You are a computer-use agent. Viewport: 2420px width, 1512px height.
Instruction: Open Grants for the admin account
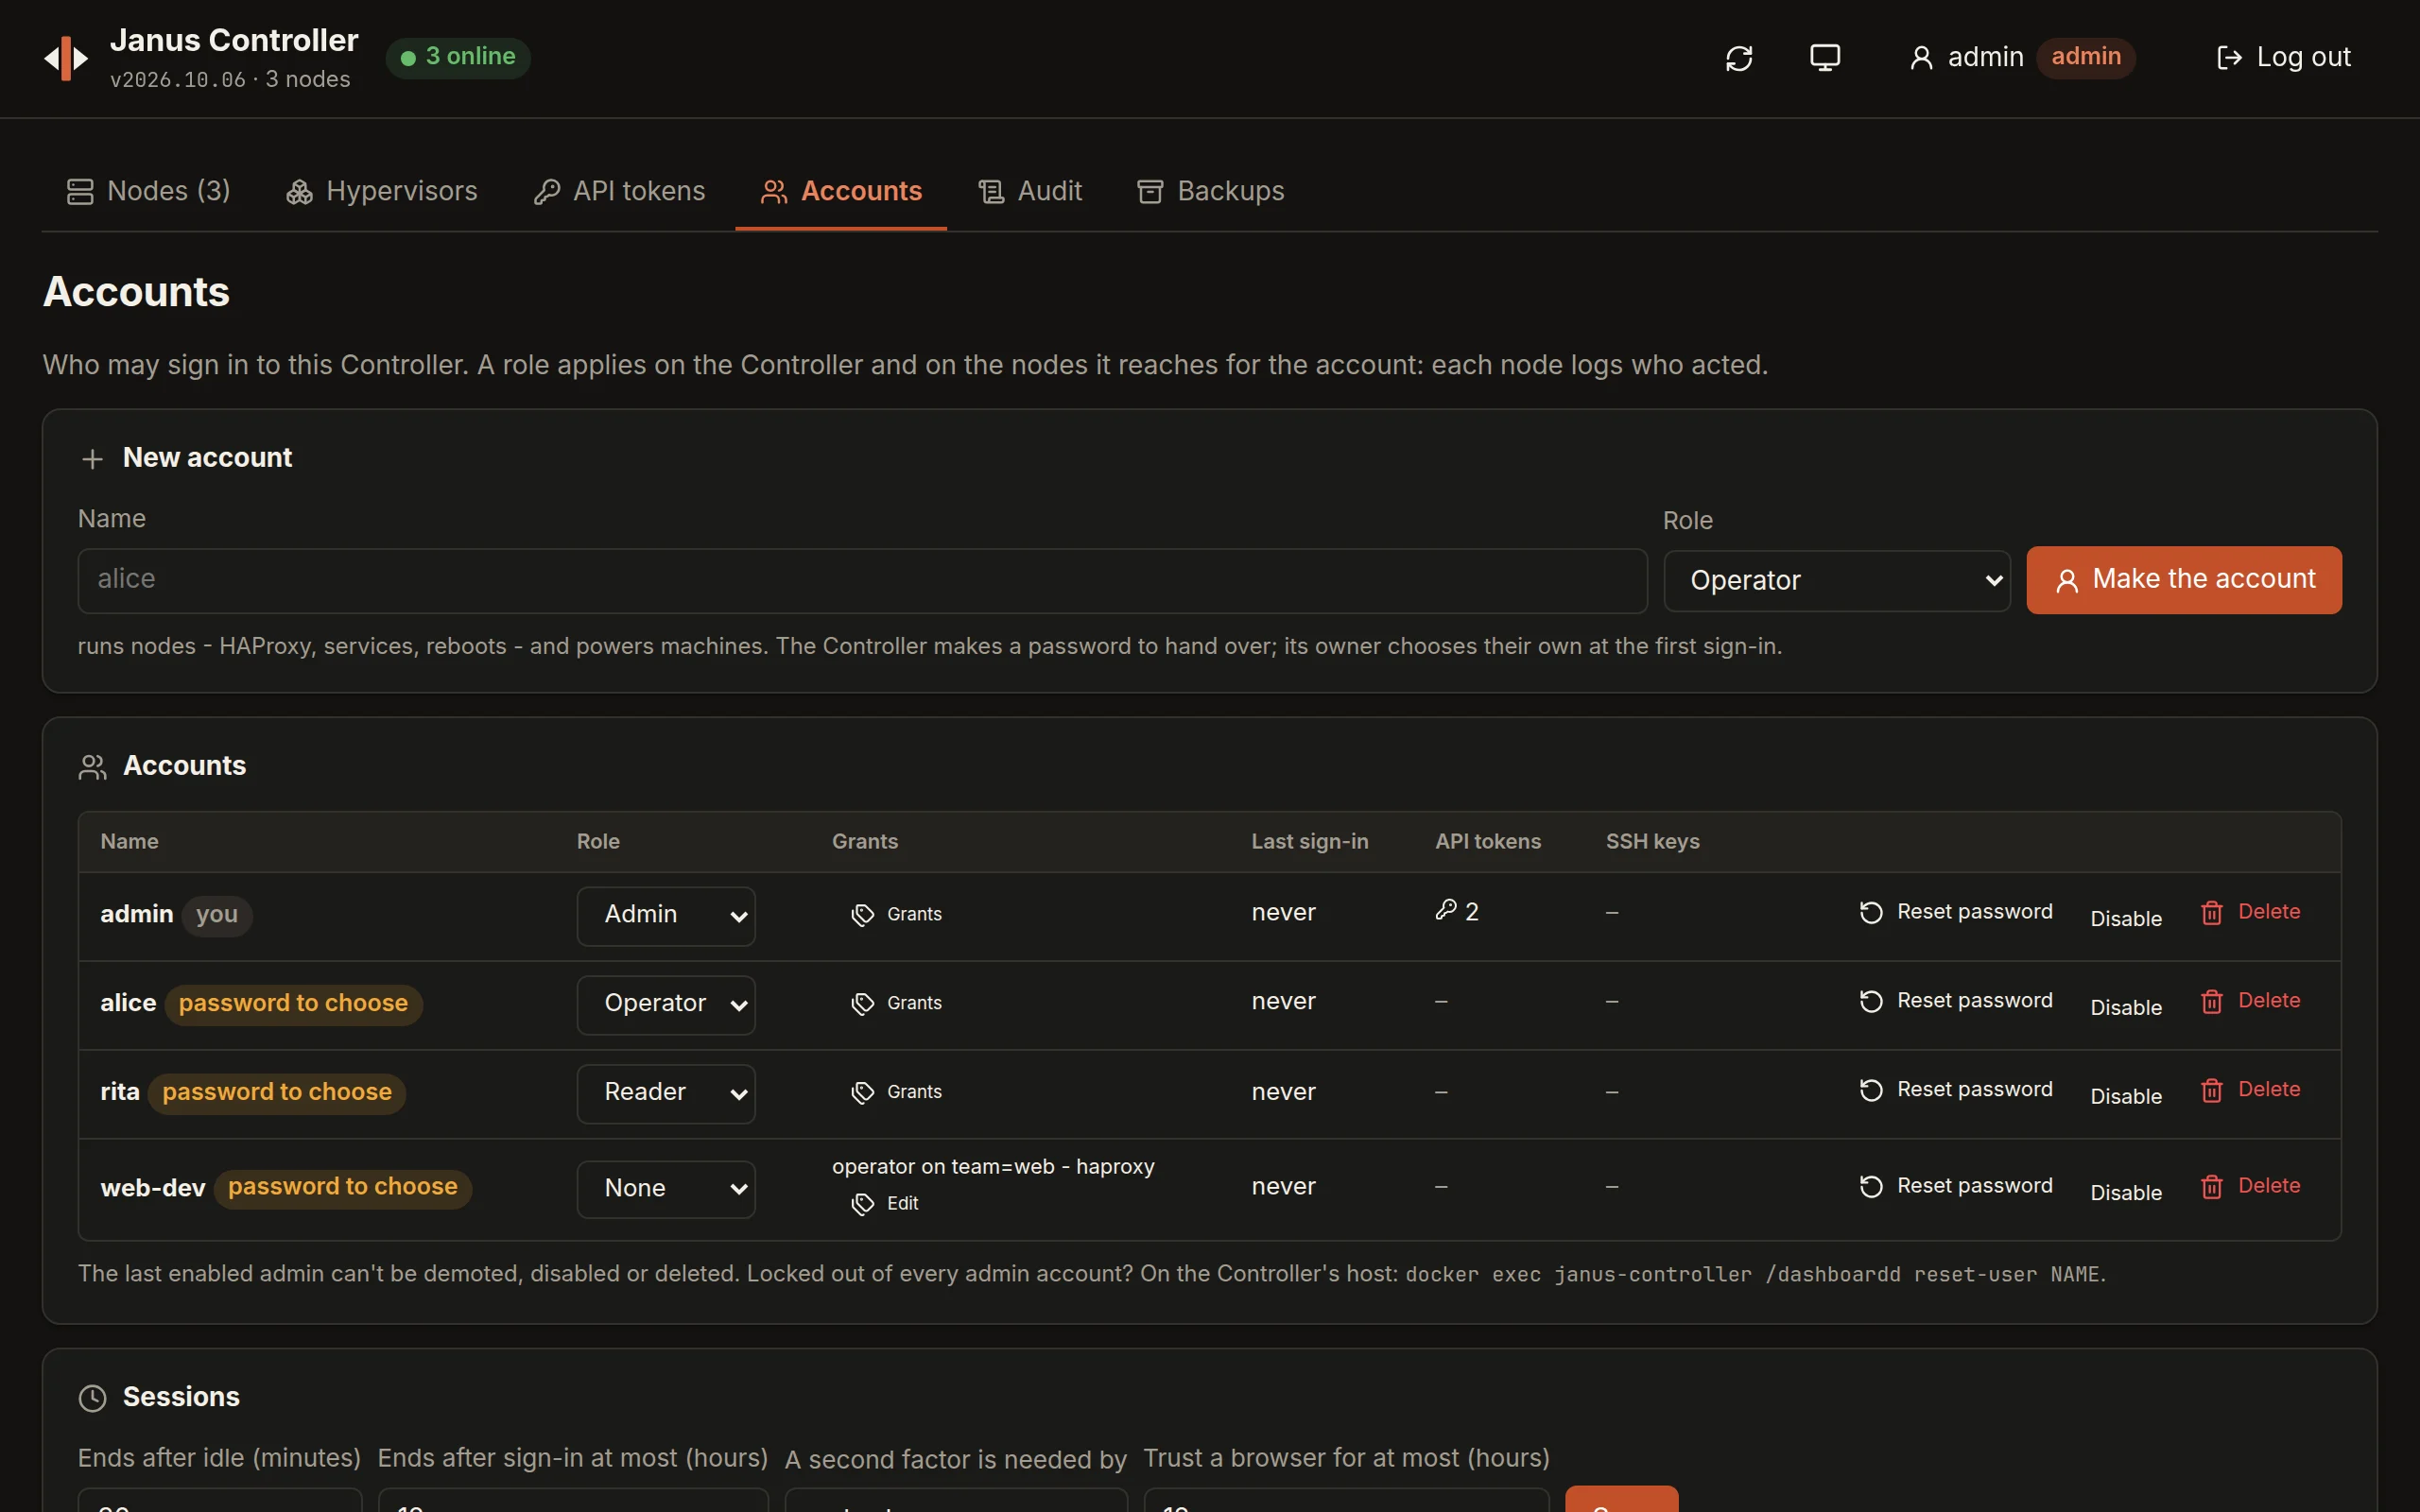tap(896, 914)
